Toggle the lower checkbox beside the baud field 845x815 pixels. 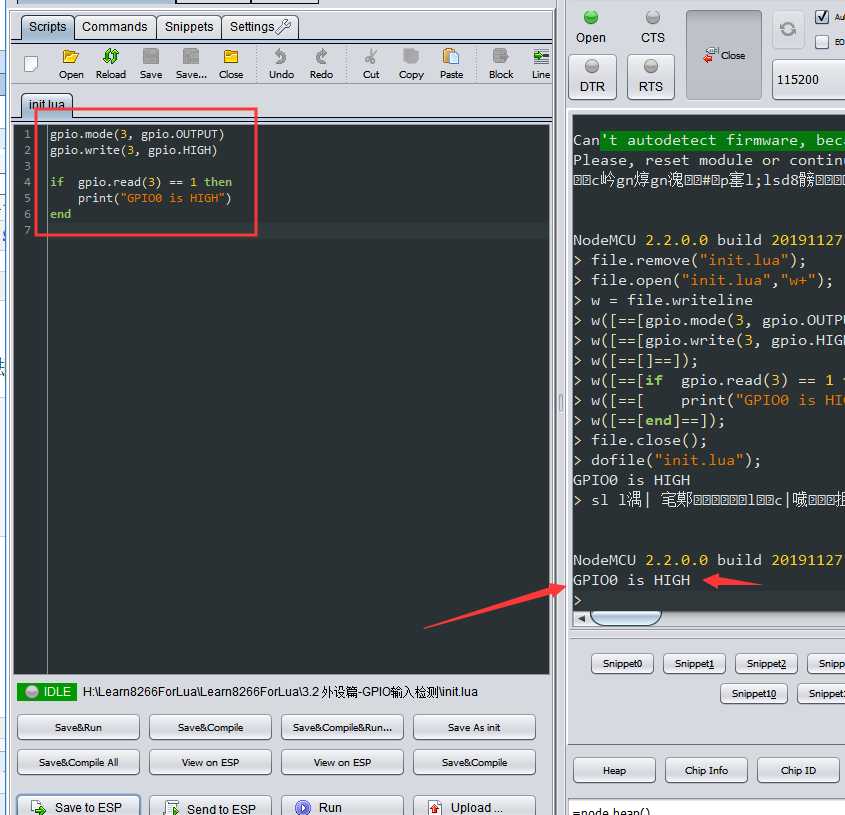click(821, 42)
